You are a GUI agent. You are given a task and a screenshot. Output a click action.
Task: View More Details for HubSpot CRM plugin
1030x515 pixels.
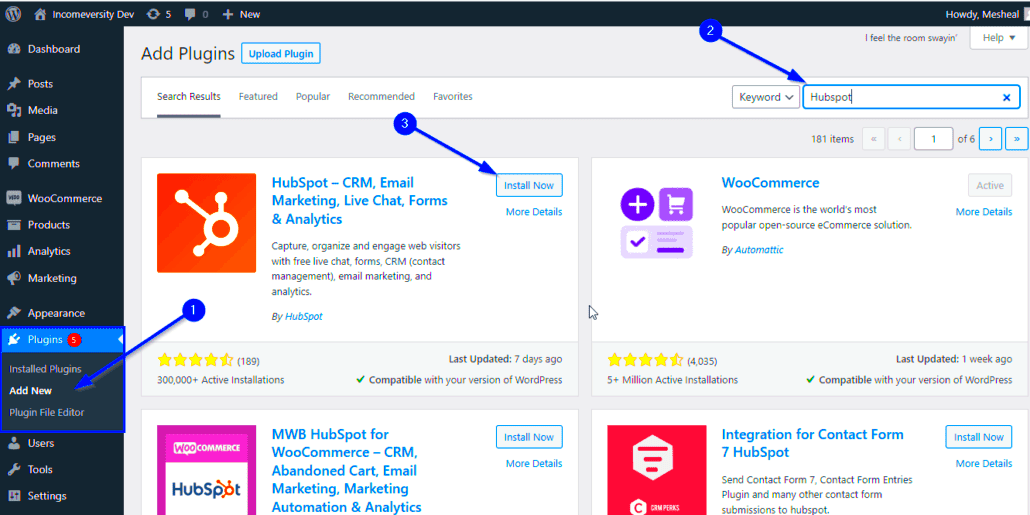coord(534,212)
